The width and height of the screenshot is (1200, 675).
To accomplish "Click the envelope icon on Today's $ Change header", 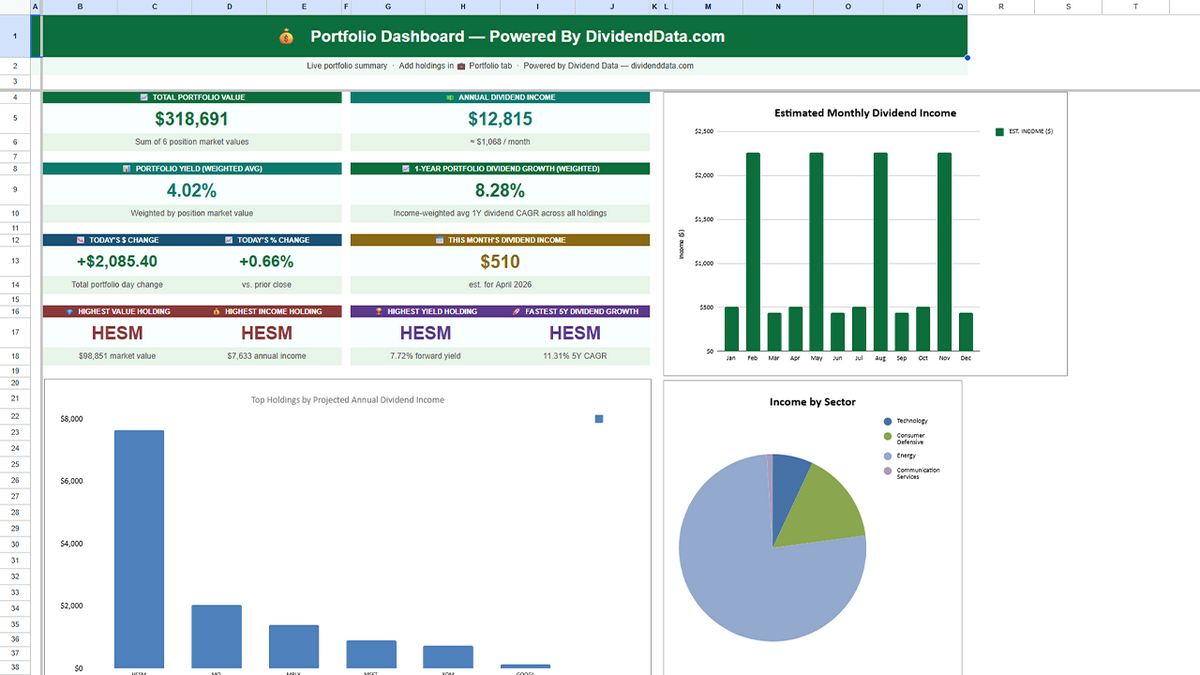I will [79, 239].
